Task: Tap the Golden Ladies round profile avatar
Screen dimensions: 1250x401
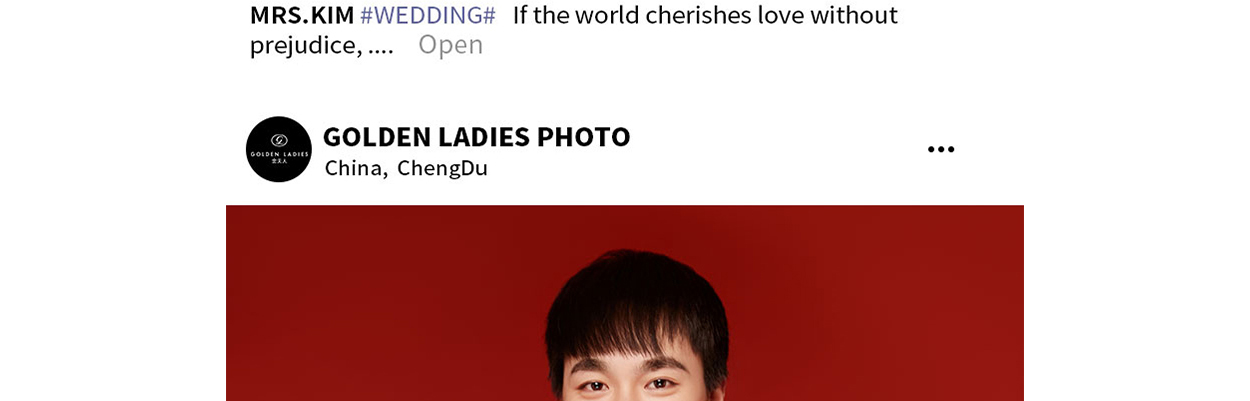Action: pyautogui.click(x=279, y=149)
